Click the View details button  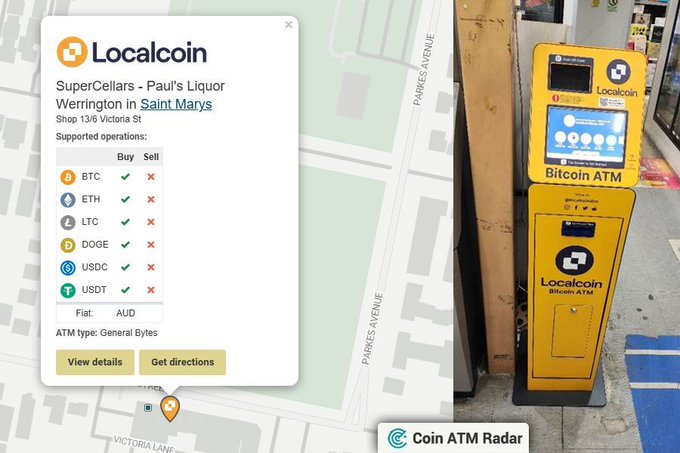(95, 362)
